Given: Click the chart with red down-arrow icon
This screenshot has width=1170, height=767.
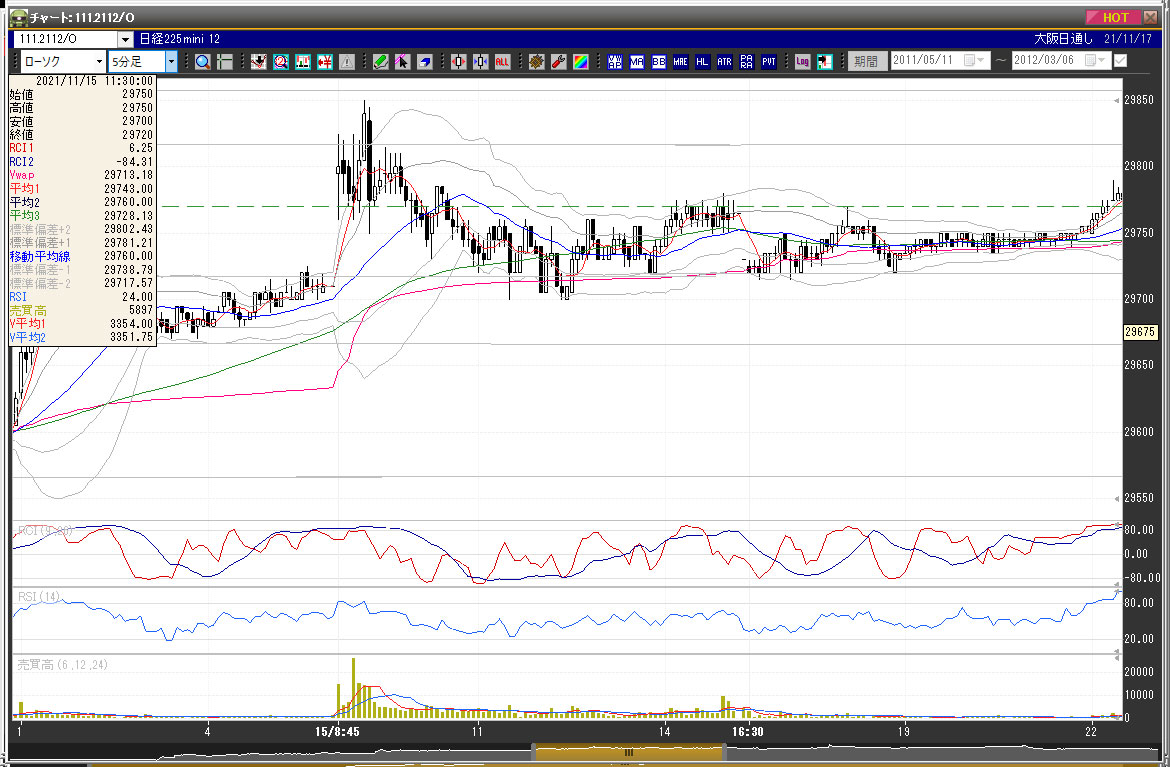Looking at the screenshot, I should (x=258, y=62).
